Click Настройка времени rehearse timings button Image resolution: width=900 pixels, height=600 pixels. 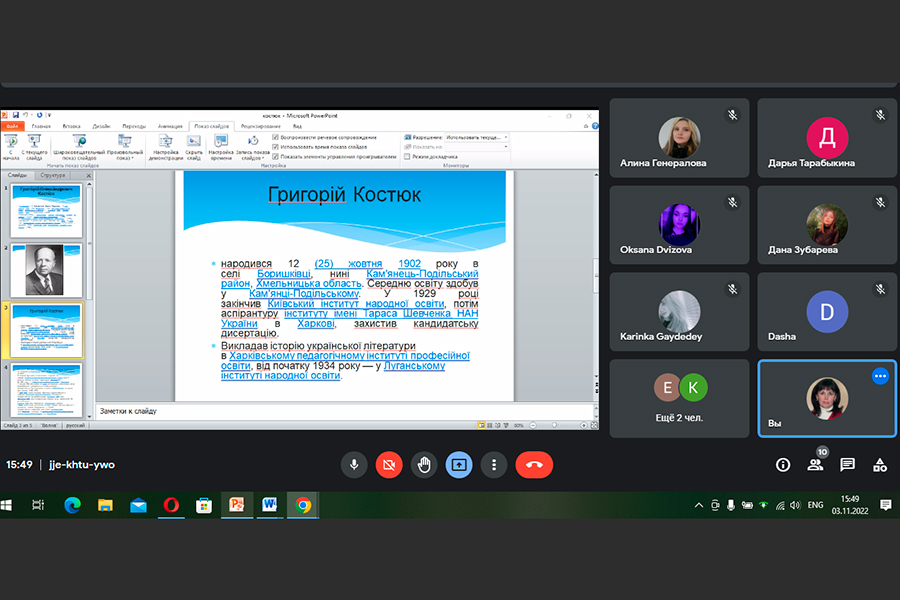221,148
